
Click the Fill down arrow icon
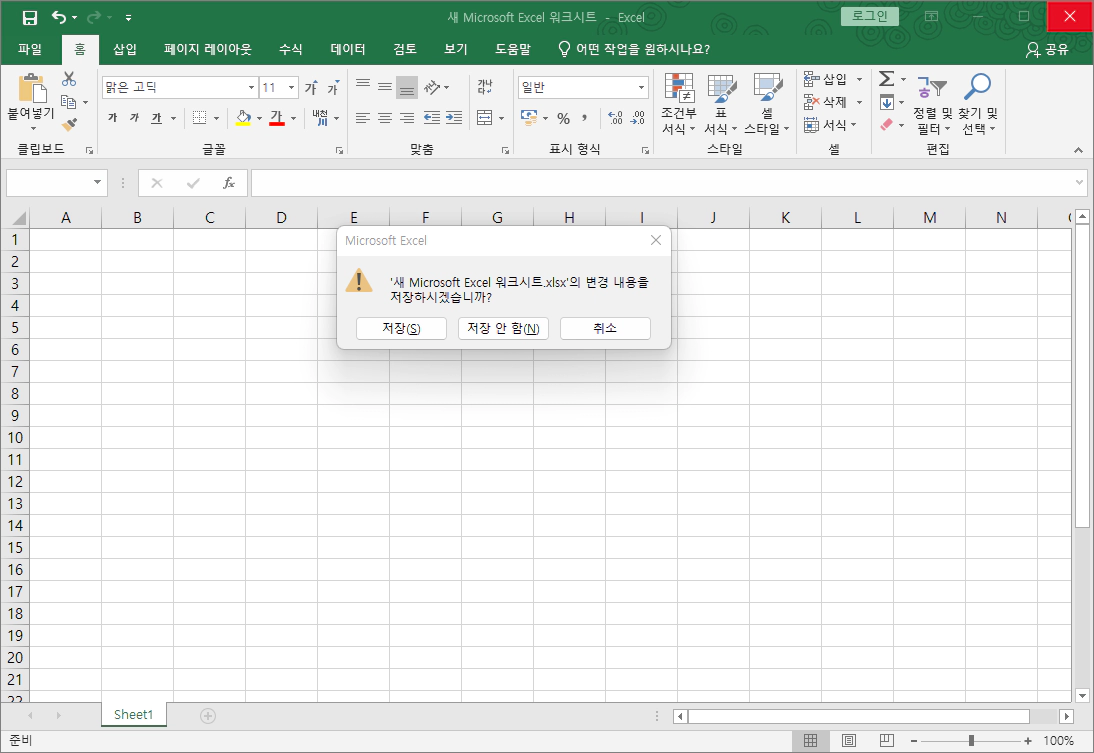pos(887,103)
